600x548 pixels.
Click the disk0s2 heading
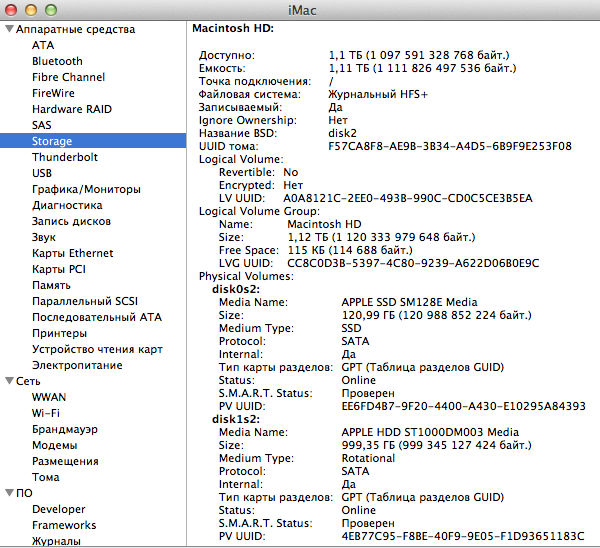236,289
